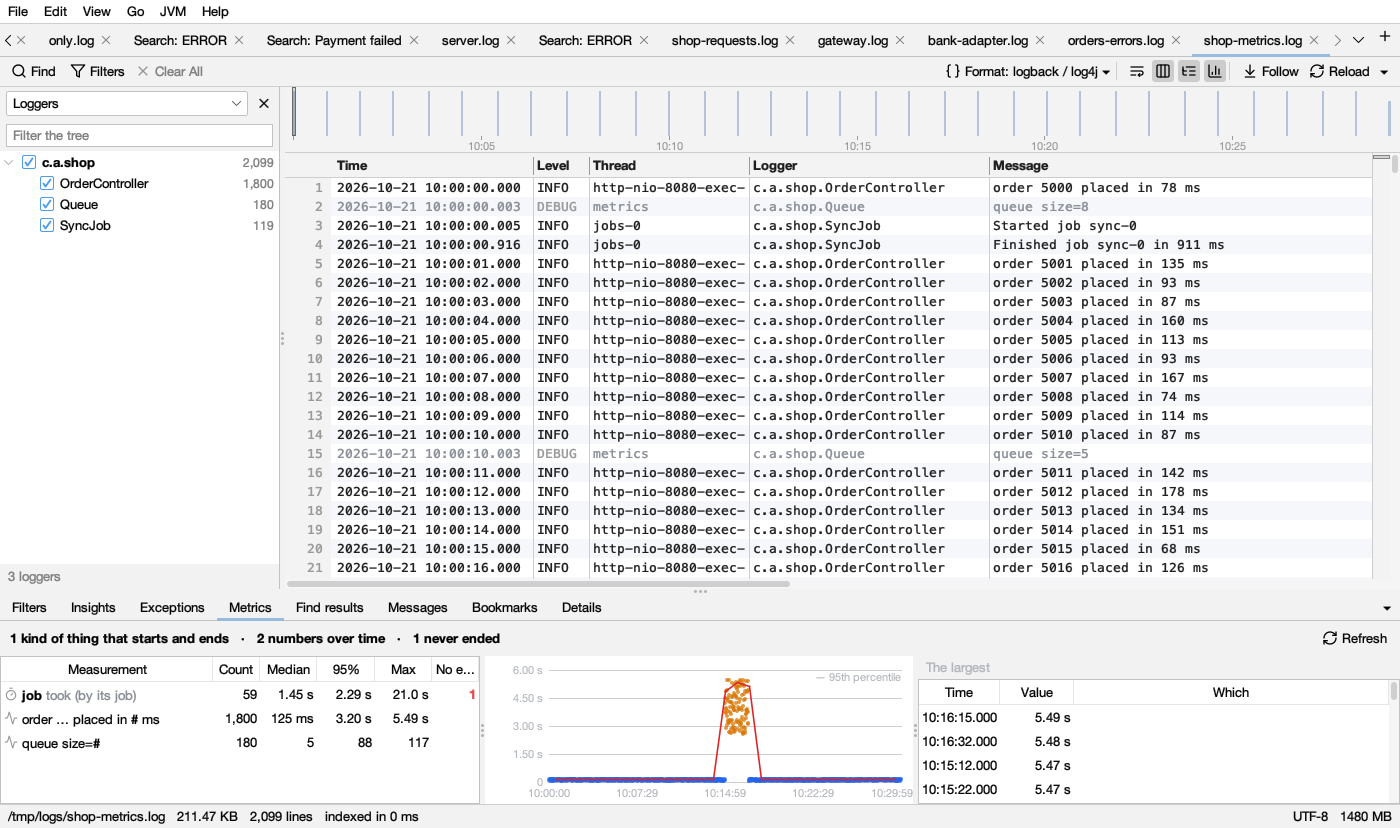Select the 10:16:15.000 row in The largest

click(1153, 717)
